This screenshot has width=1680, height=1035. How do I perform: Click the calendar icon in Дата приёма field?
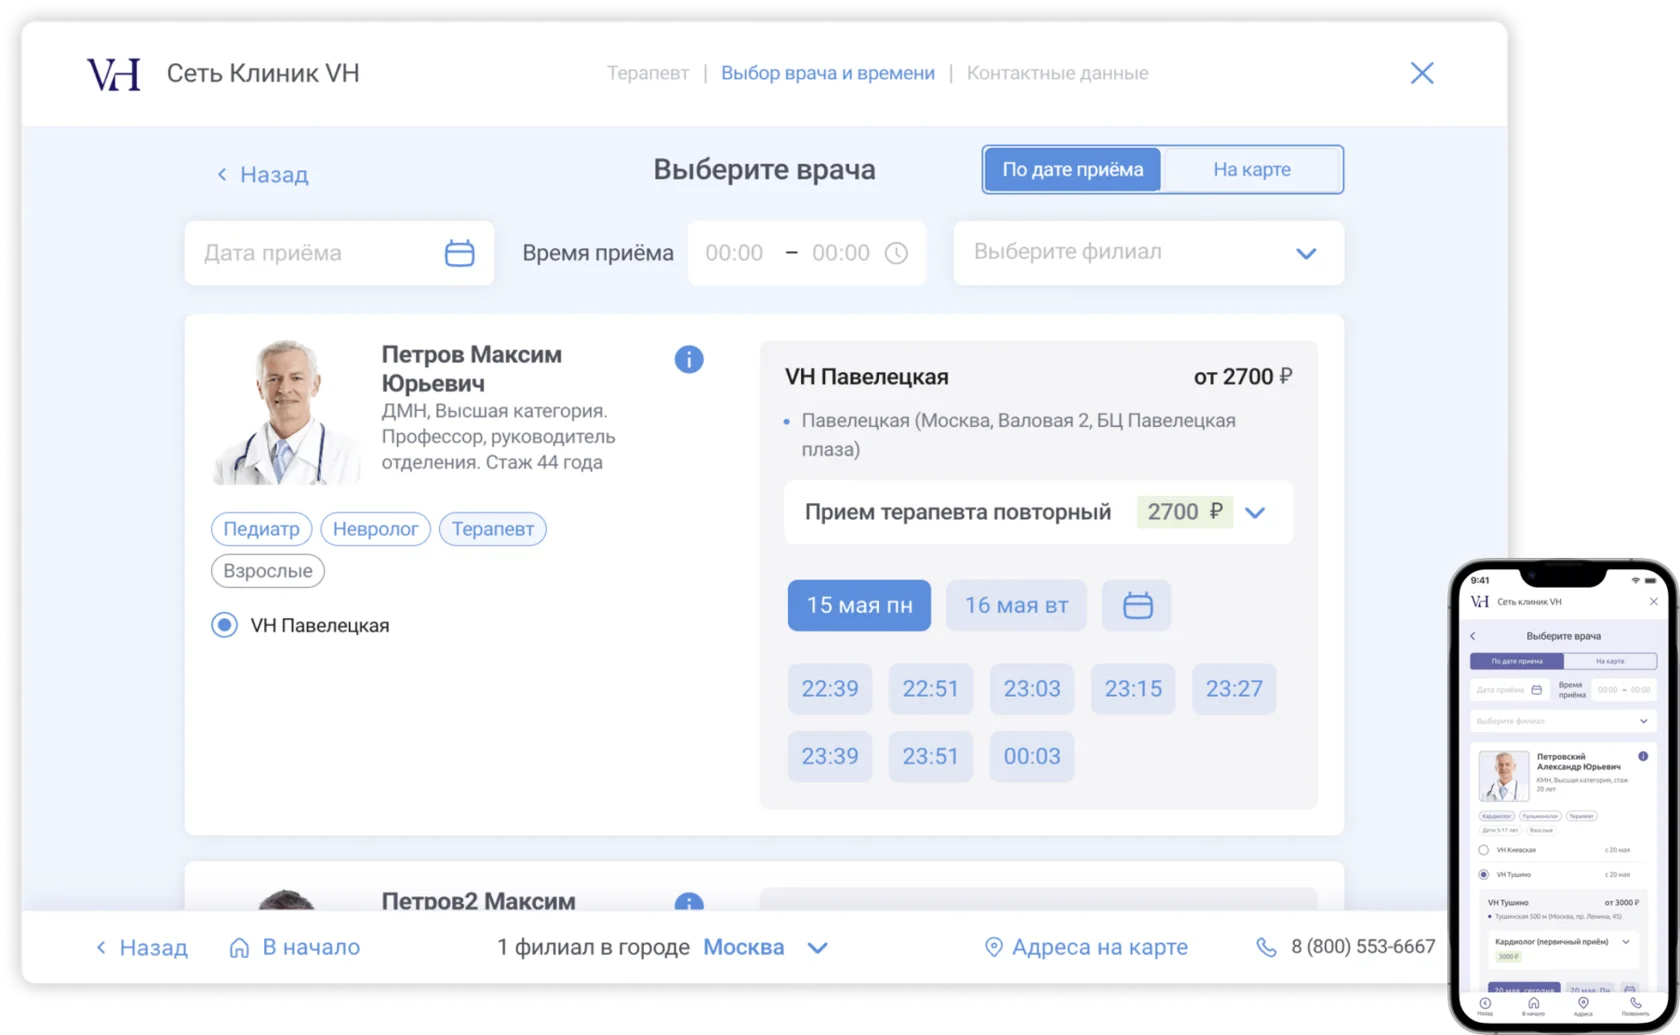(459, 253)
